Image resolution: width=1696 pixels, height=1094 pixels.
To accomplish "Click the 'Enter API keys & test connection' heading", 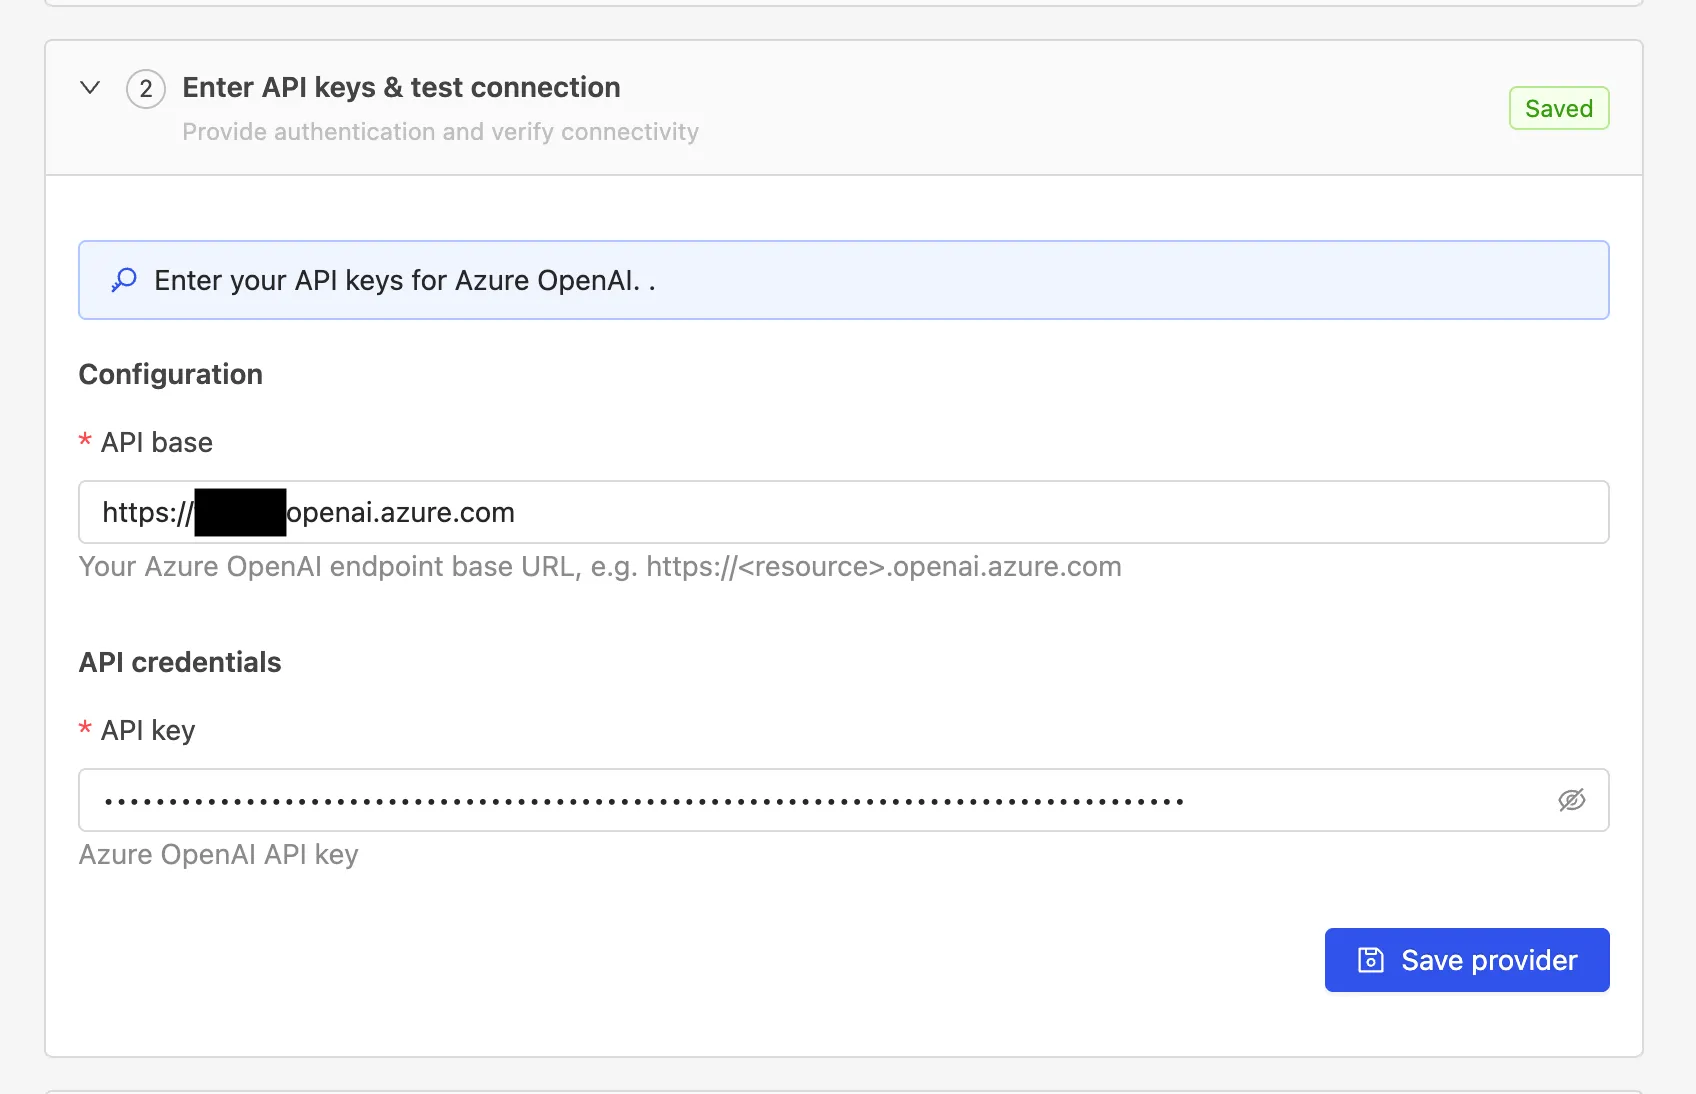I will 401,88.
